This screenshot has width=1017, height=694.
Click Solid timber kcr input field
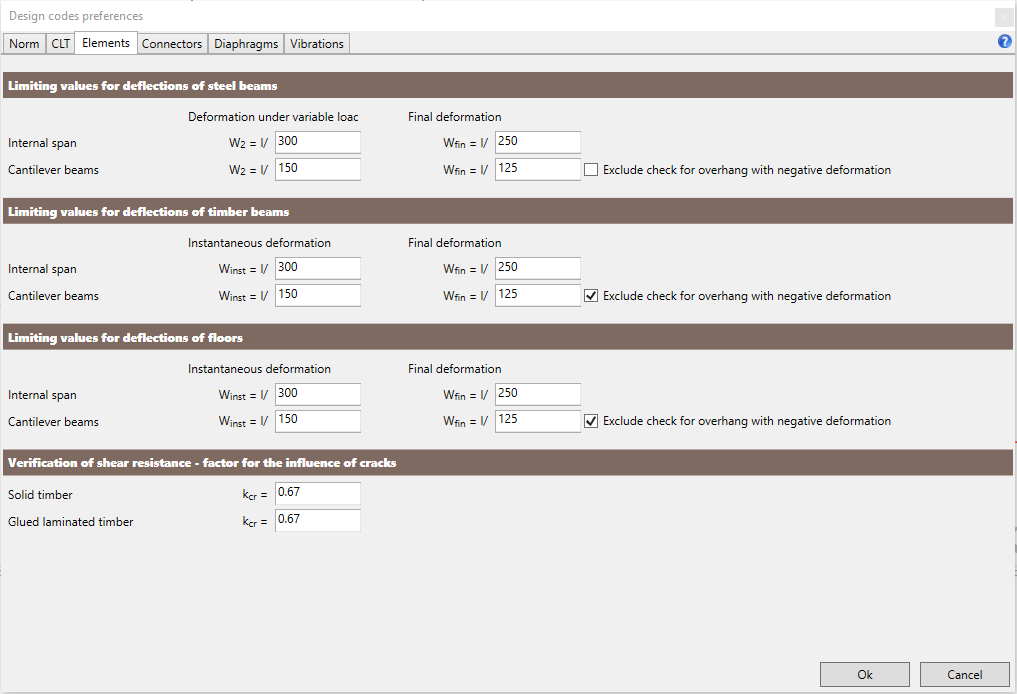point(318,493)
